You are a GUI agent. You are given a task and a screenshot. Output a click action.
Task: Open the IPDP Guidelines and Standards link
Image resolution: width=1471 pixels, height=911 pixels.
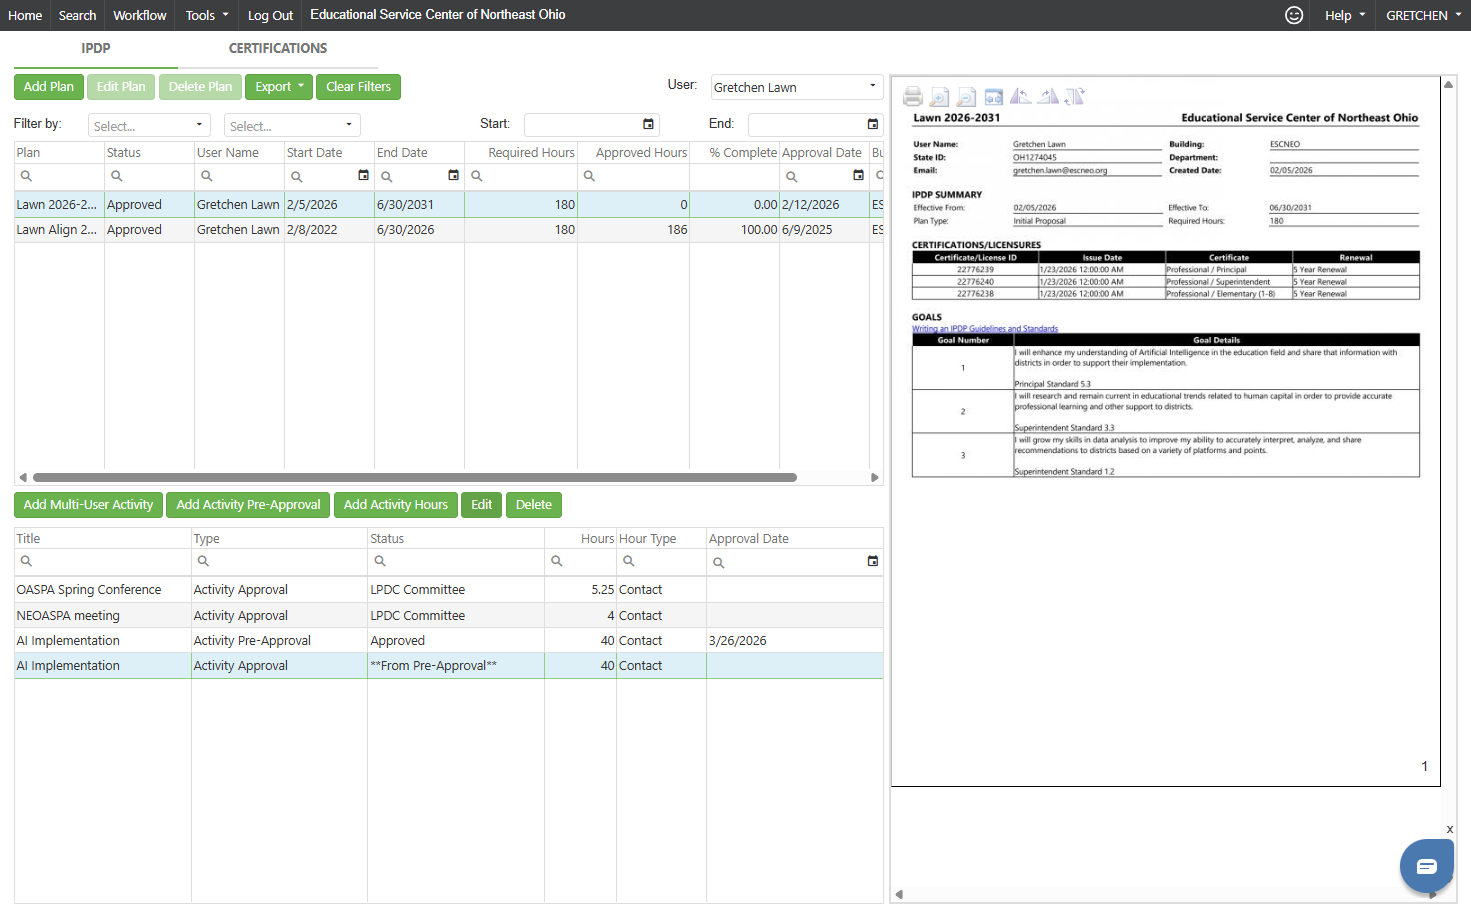pyautogui.click(x=985, y=329)
